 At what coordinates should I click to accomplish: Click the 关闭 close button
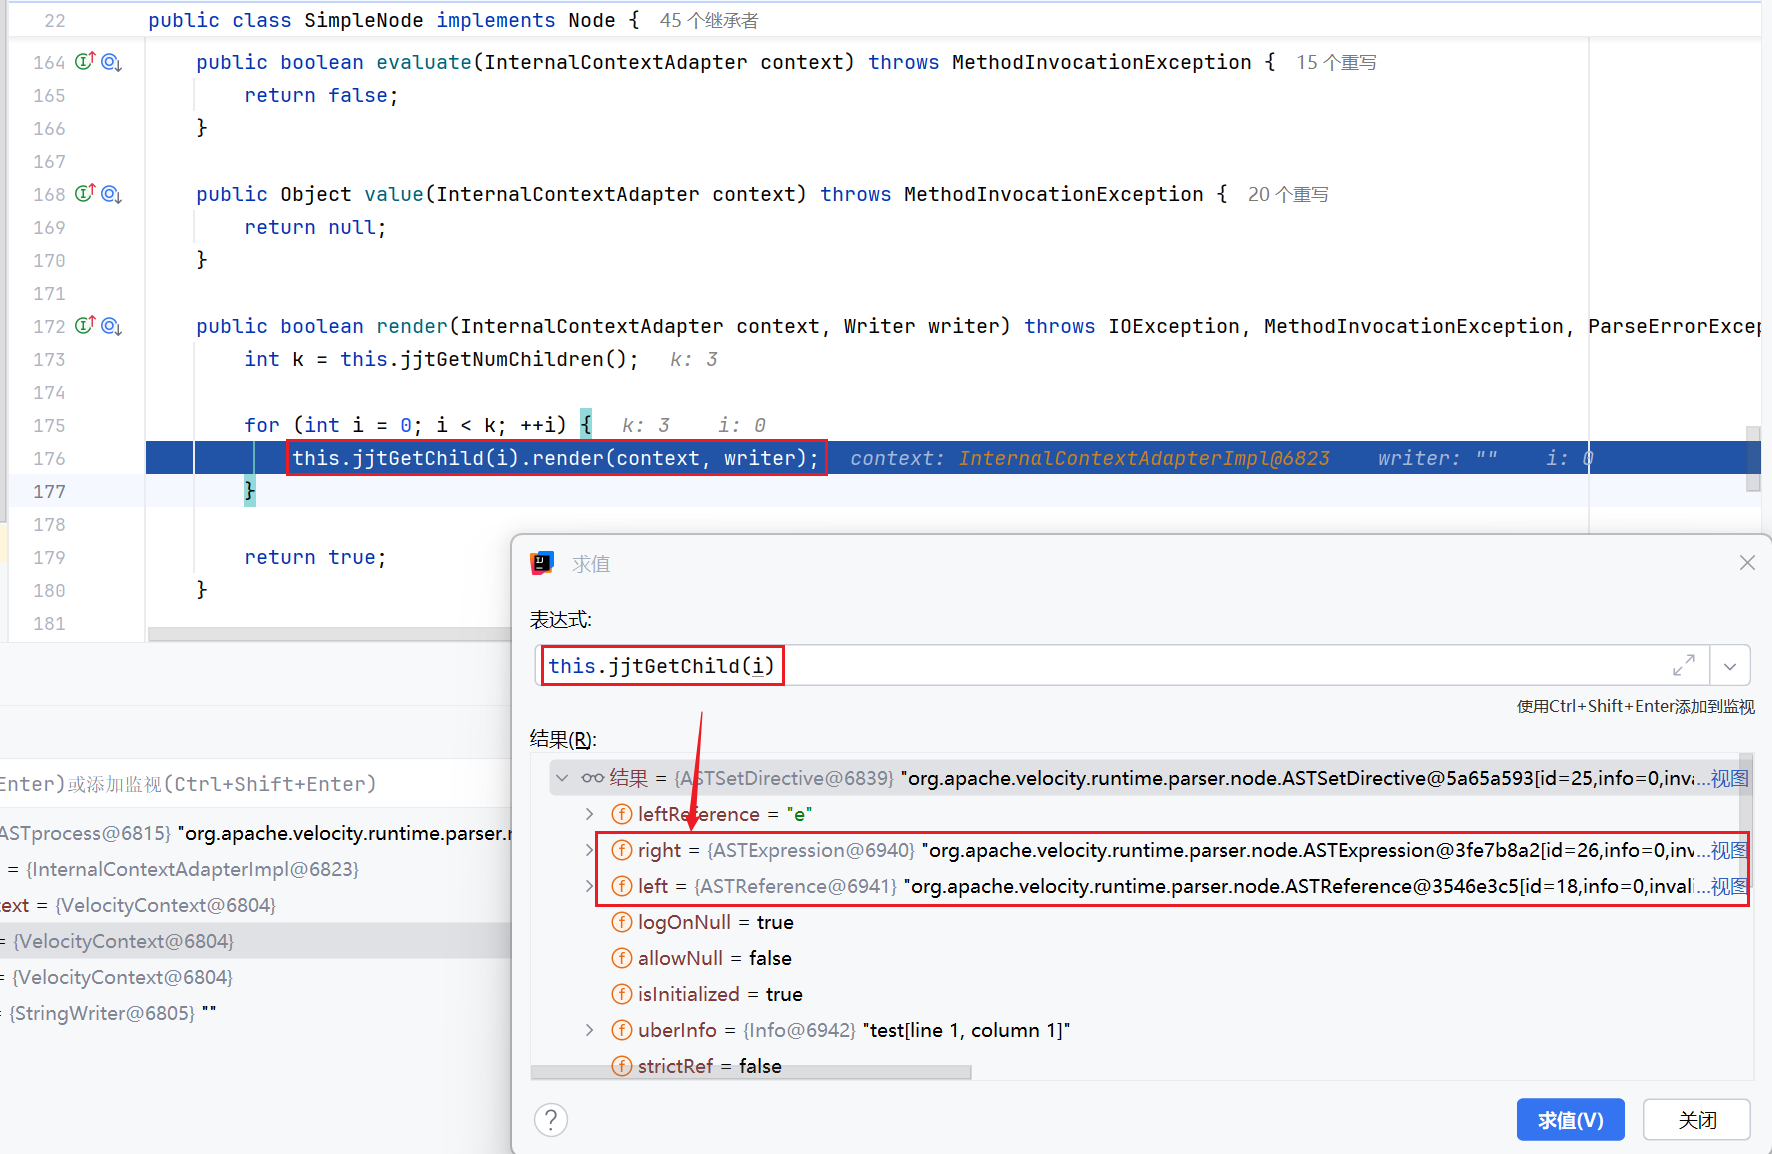point(1697,1120)
